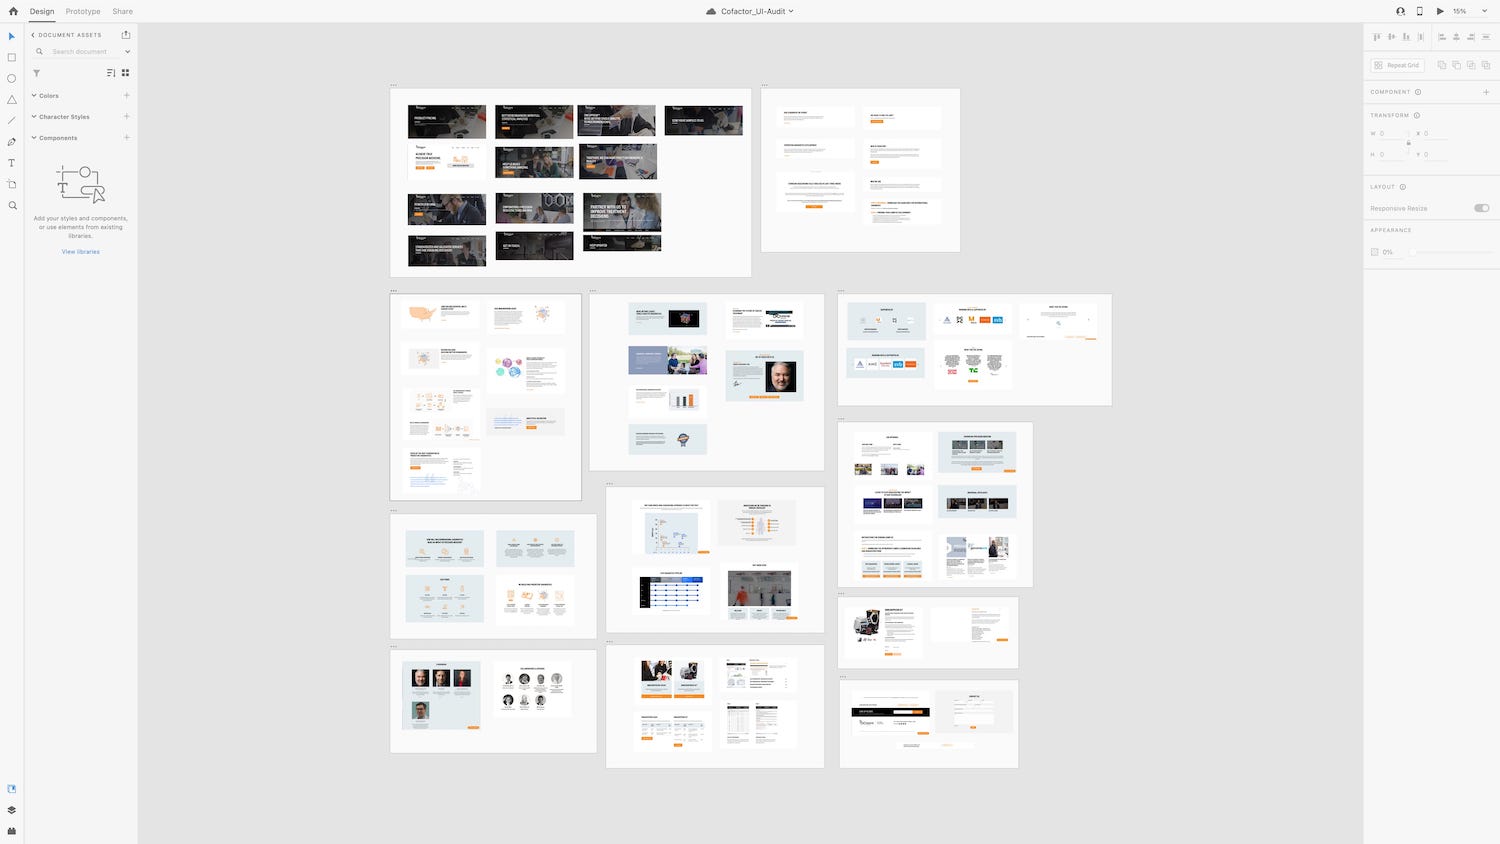Click the boolean Subtract icon
This screenshot has width=1500, height=844.
[1457, 65]
